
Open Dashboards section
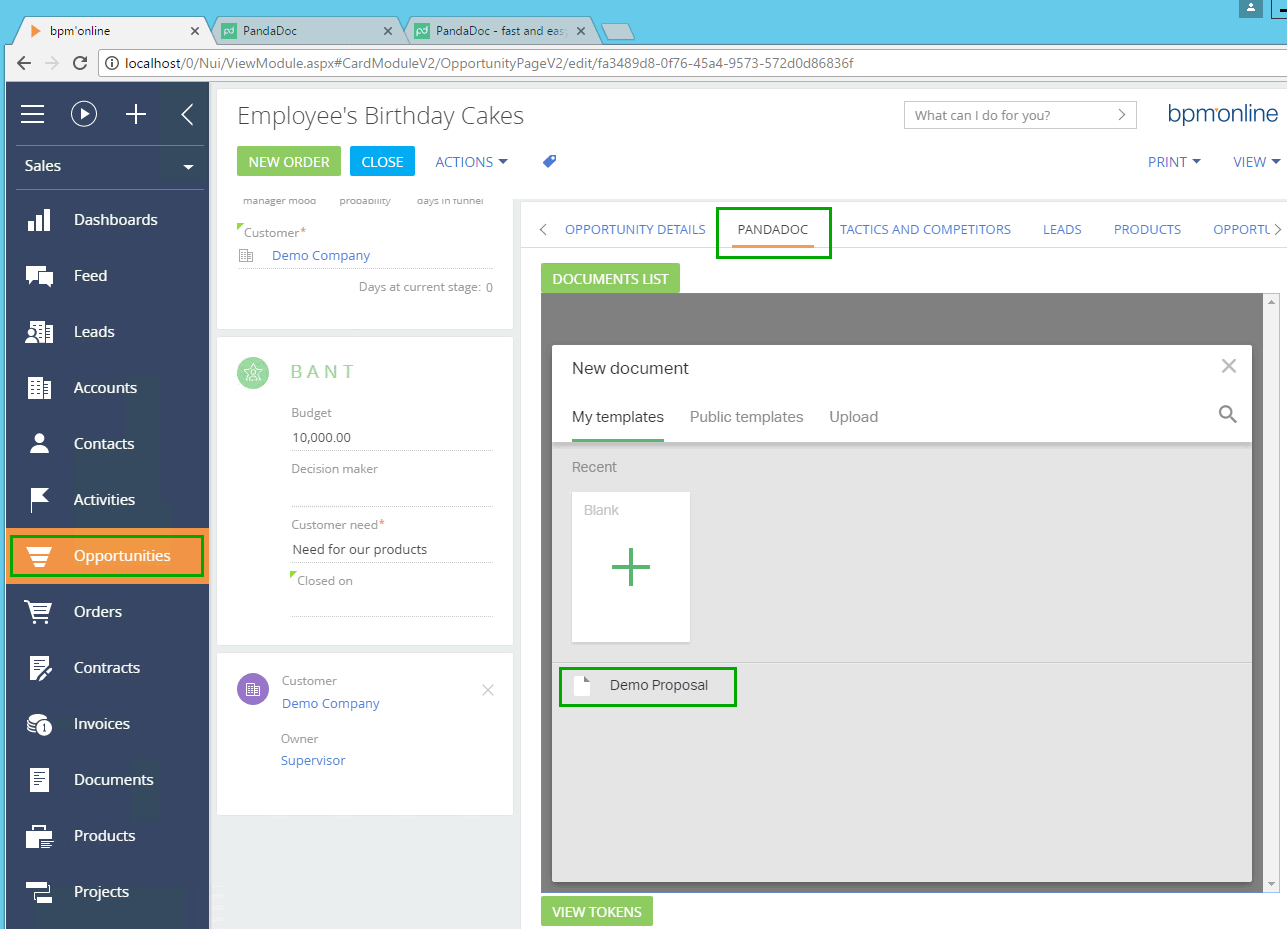[x=107, y=220]
